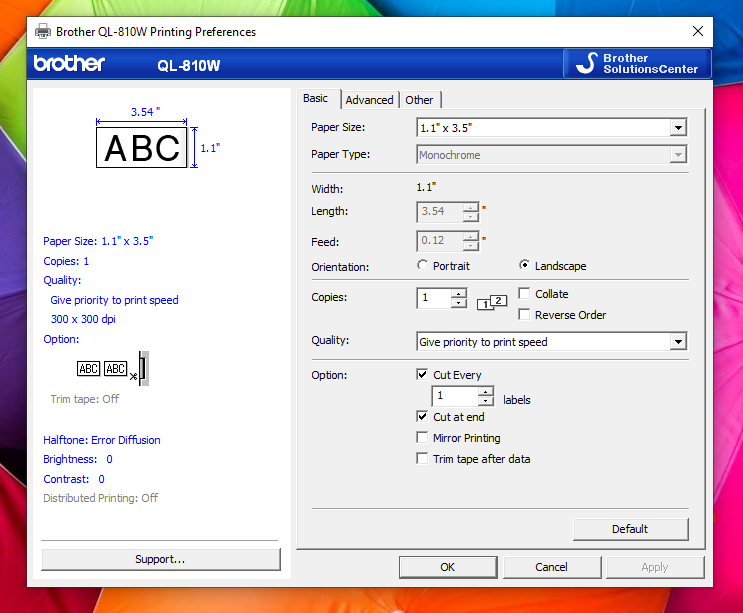
Task: Open the Paper Size dropdown
Action: (678, 127)
